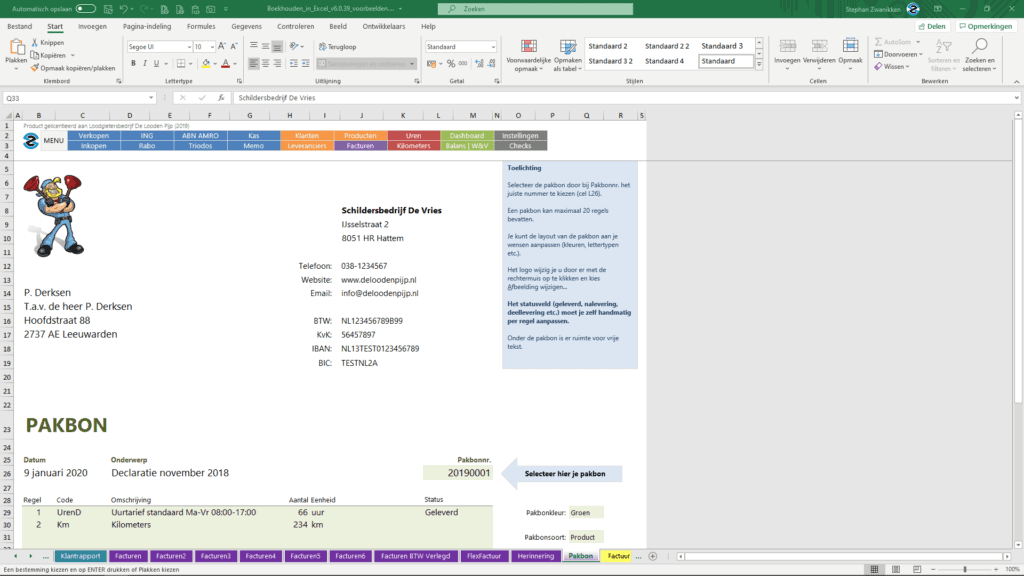
Task: Open Zoeken en selecteren
Action: point(980,56)
